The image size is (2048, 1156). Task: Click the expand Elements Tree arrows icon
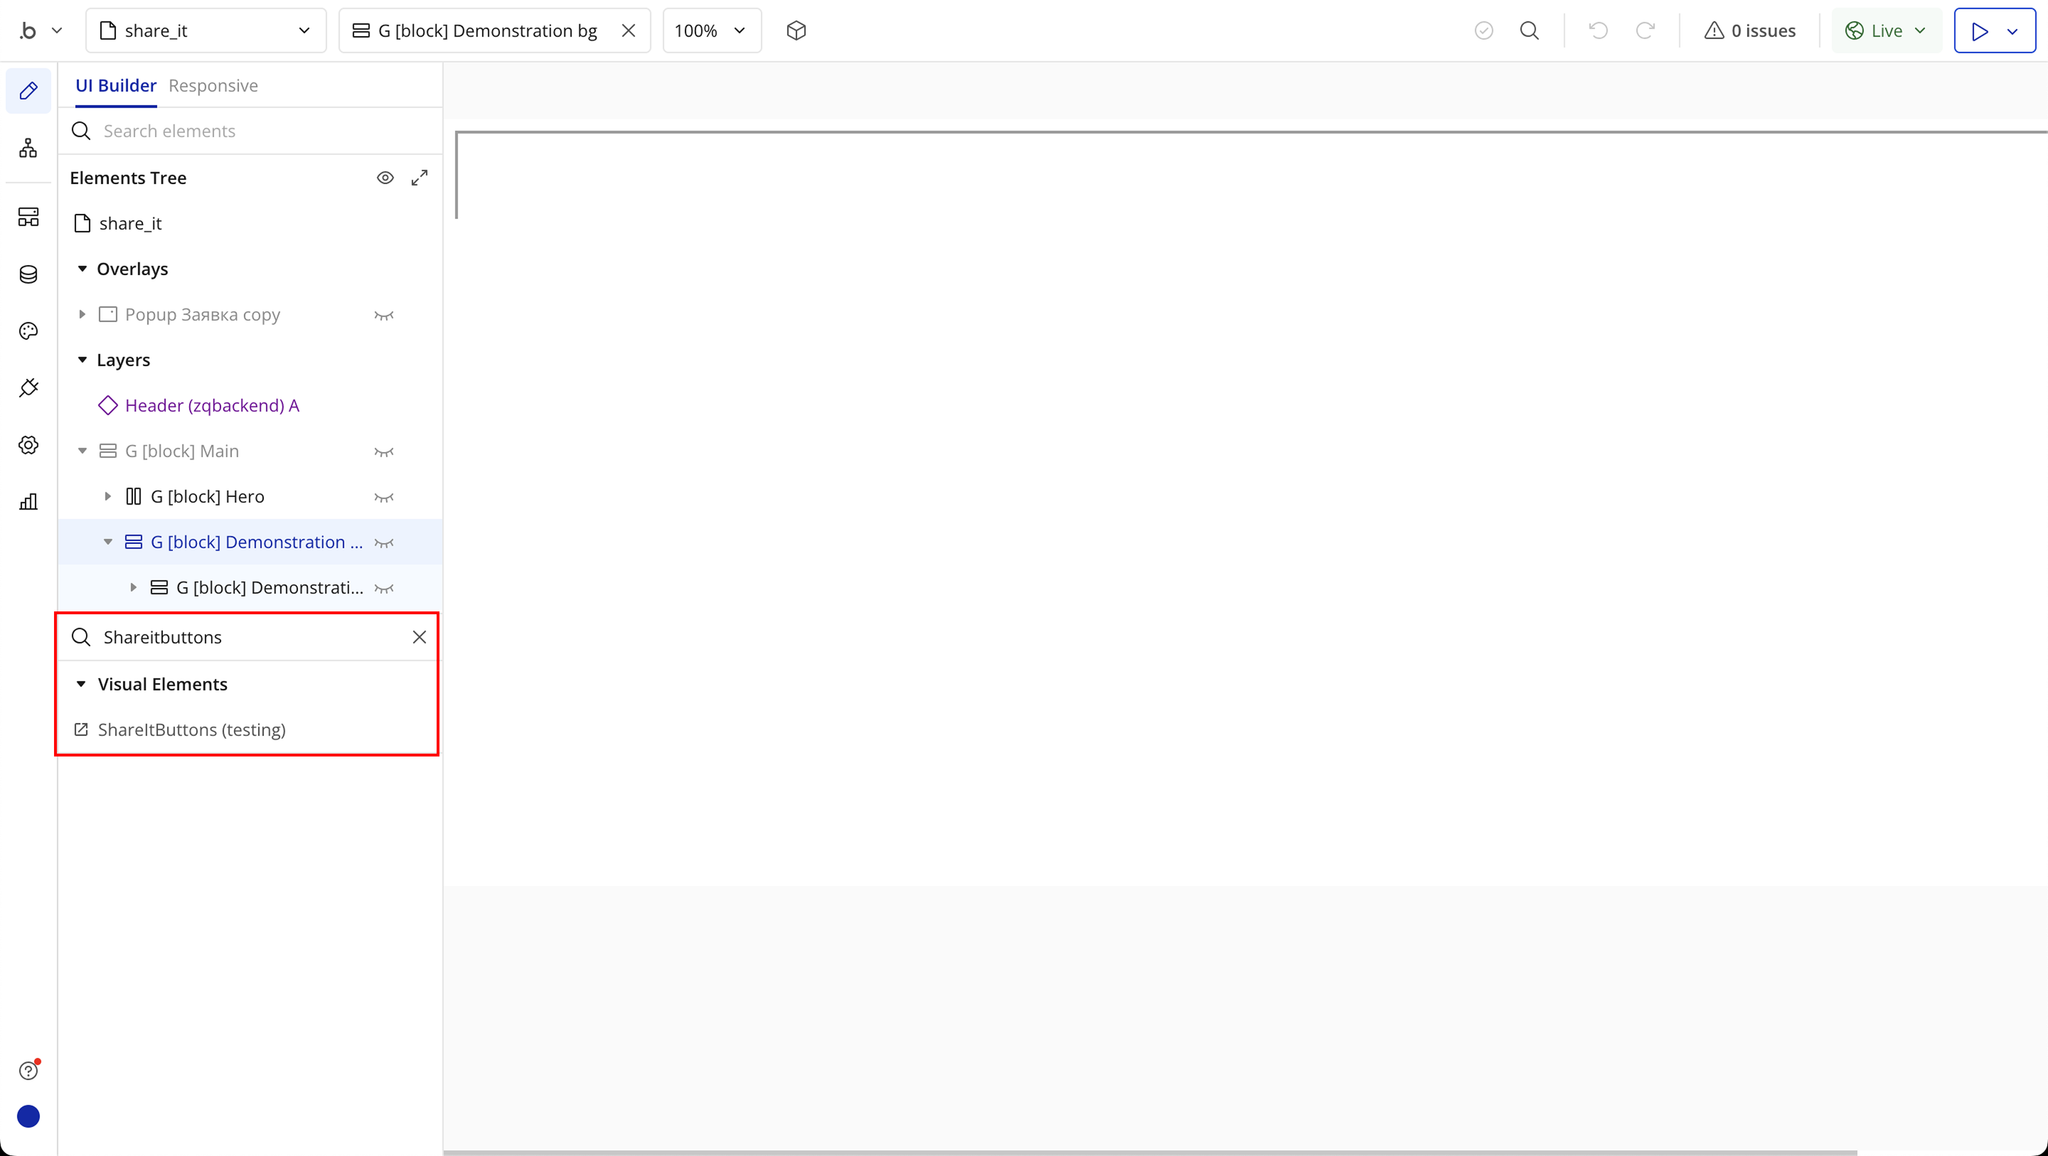[x=420, y=178]
